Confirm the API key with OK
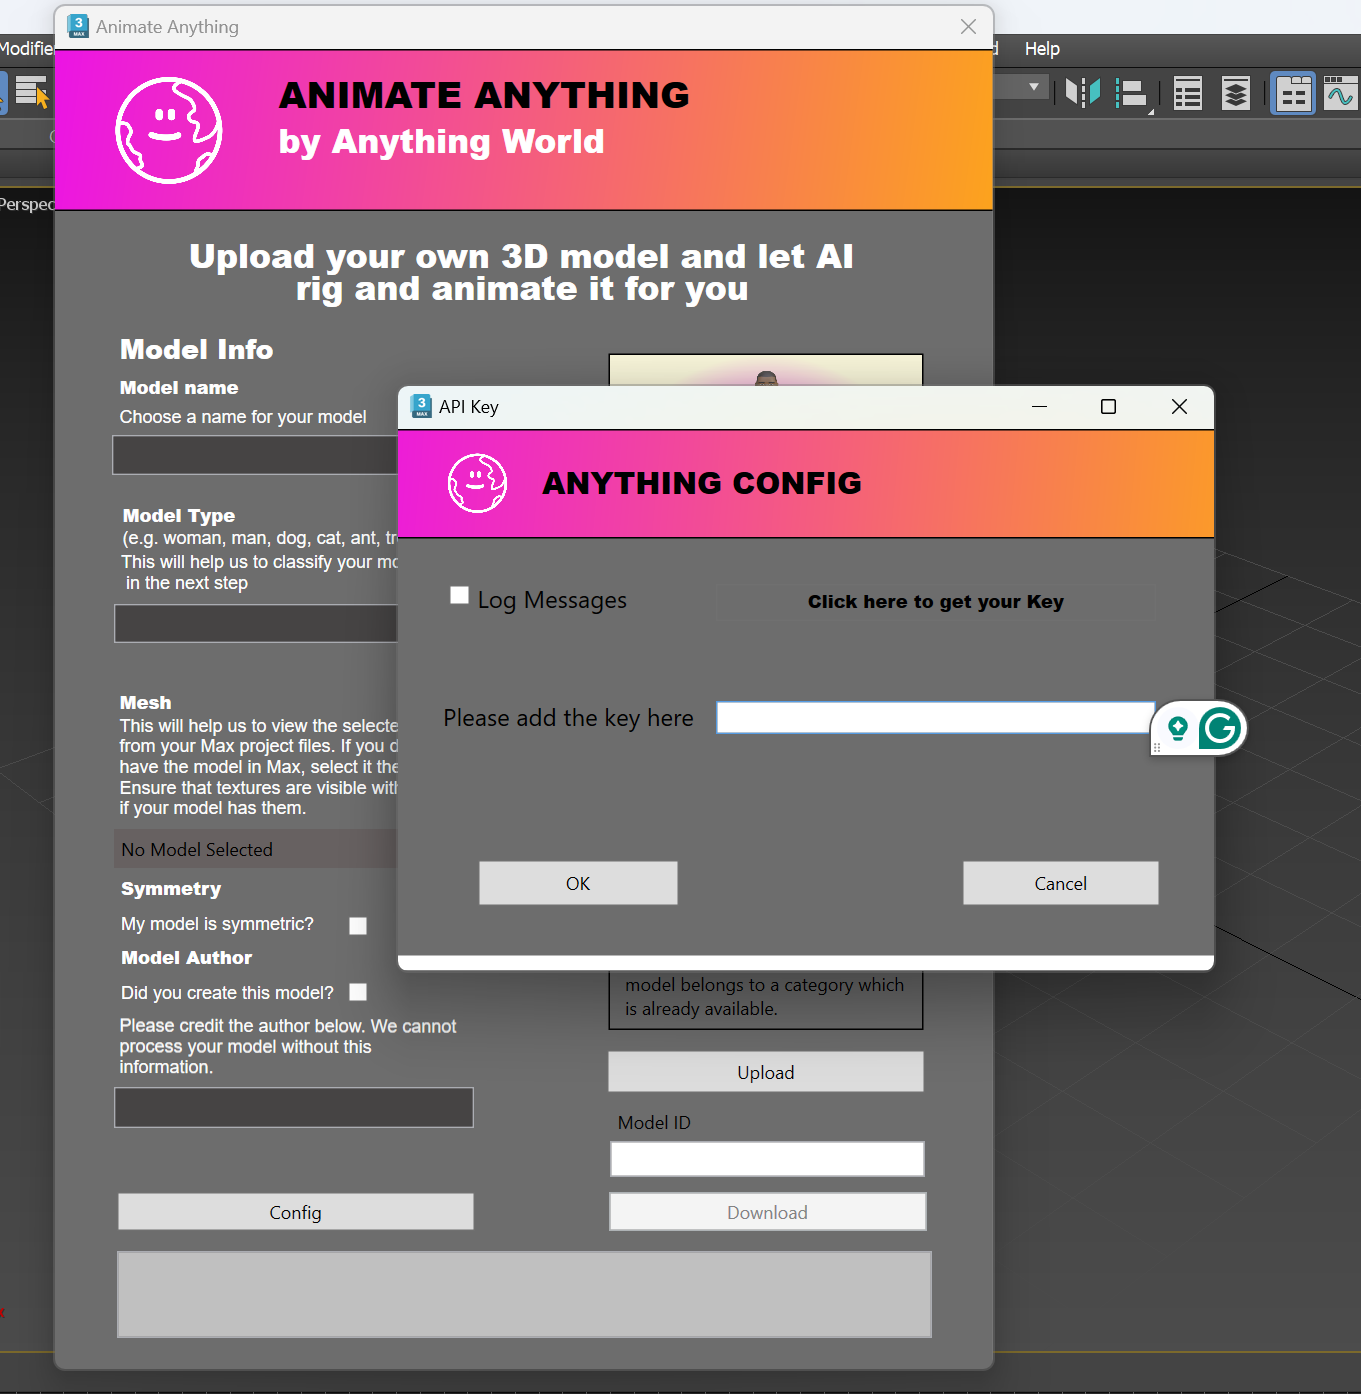The width and height of the screenshot is (1361, 1394). (x=578, y=883)
